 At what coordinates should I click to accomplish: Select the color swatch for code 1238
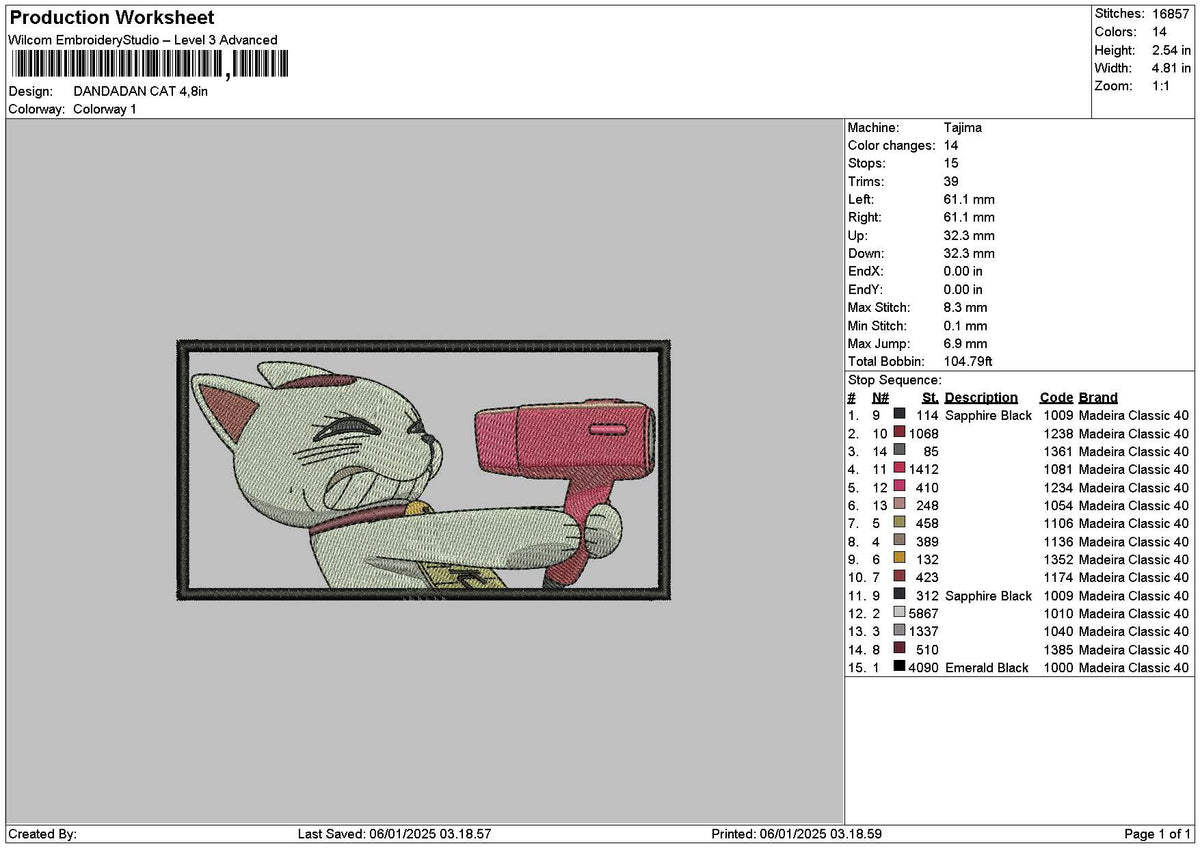[900, 432]
